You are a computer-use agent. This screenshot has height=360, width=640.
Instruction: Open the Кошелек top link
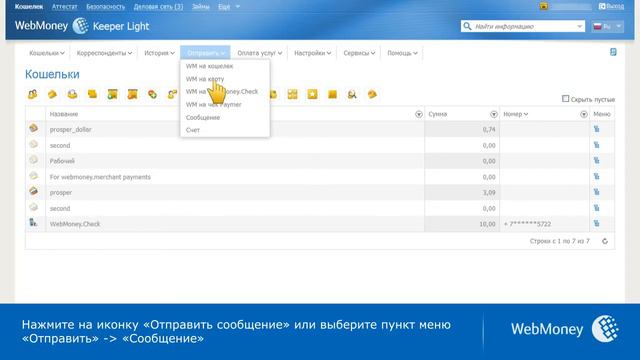[x=29, y=7]
